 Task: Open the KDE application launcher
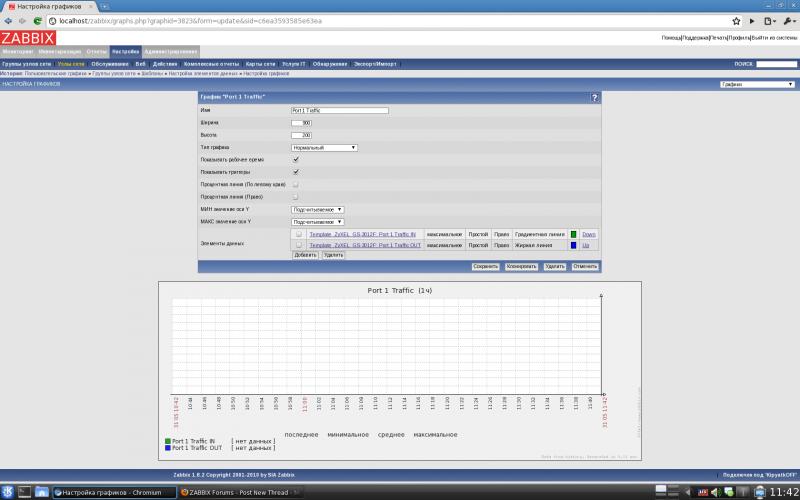(8, 491)
